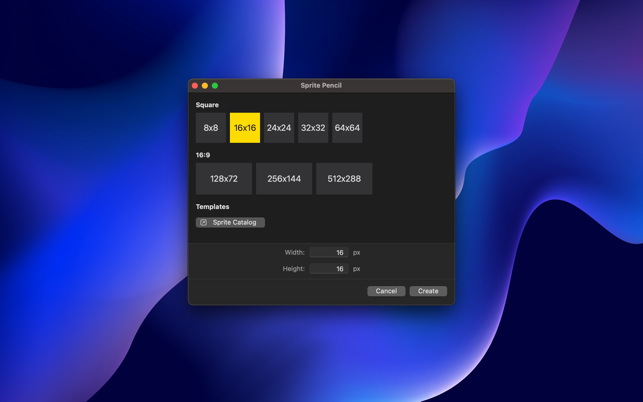The width and height of the screenshot is (643, 402).
Task: Click the Sprite Pencil window title
Action: click(x=321, y=85)
